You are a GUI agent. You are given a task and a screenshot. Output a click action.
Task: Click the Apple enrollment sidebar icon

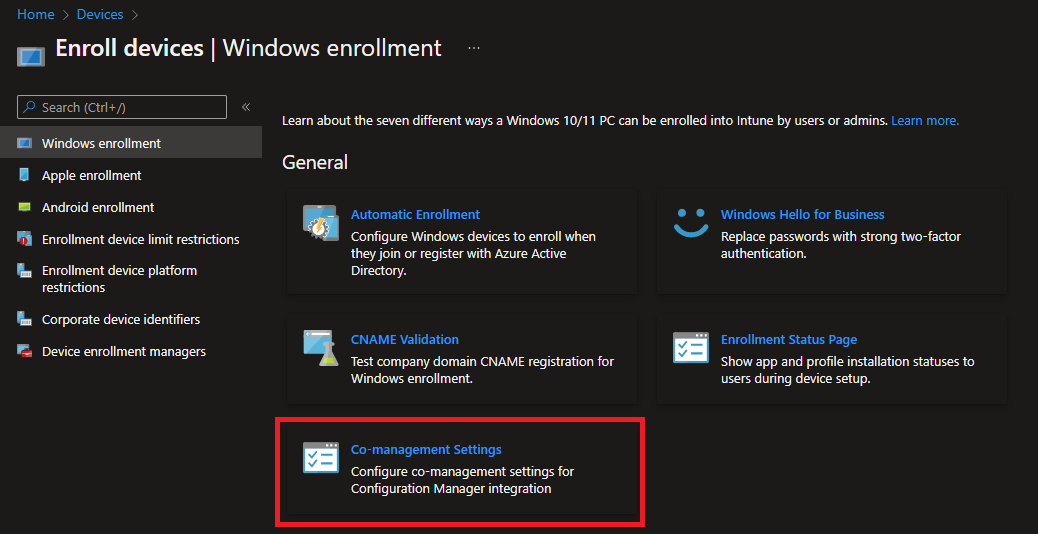[x=24, y=175]
